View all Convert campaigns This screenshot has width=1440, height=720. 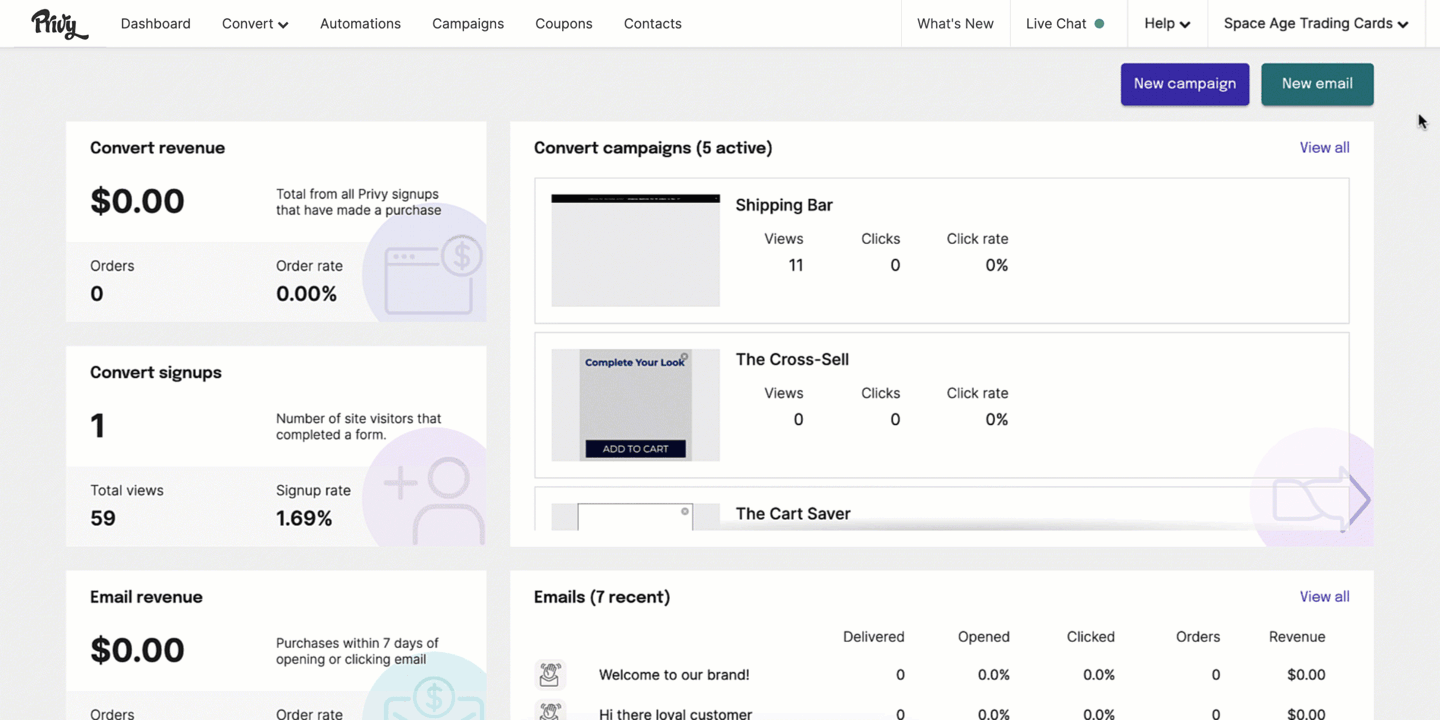(x=1324, y=148)
